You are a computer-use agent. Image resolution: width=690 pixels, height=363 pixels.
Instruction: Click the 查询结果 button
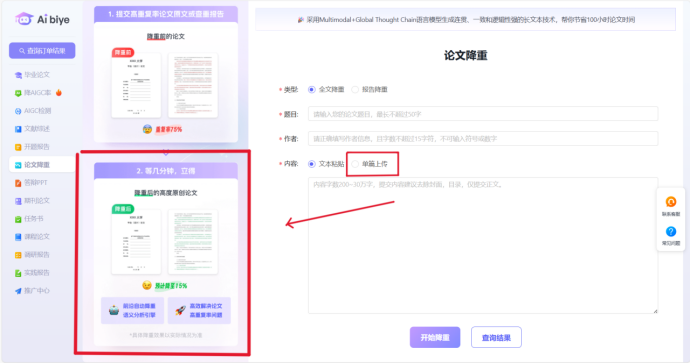pyautogui.click(x=496, y=337)
